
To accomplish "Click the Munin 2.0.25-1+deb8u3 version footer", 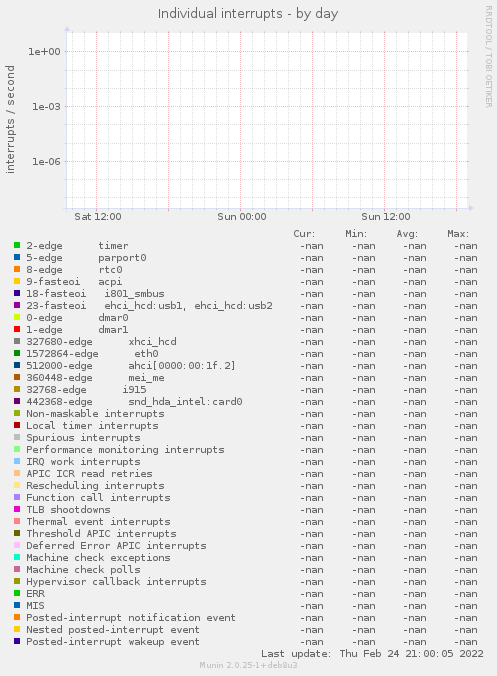I will click(x=248, y=665).
